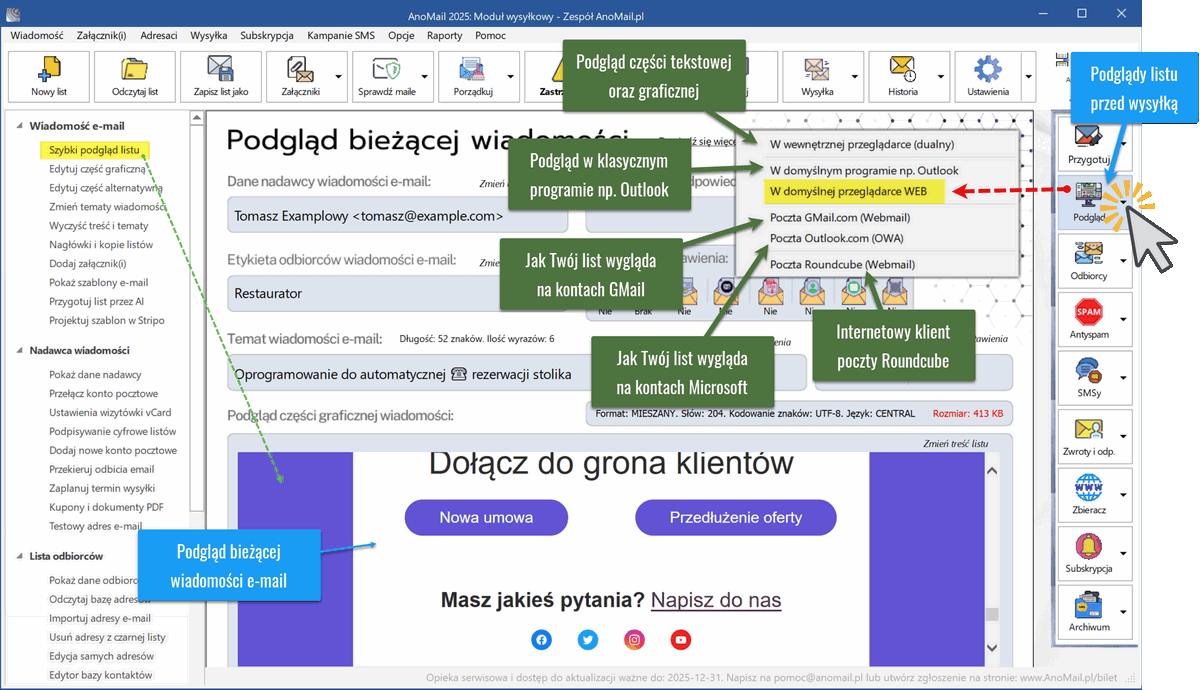Click the Zapisz list jako icon
The image size is (1200, 690).
[220, 70]
